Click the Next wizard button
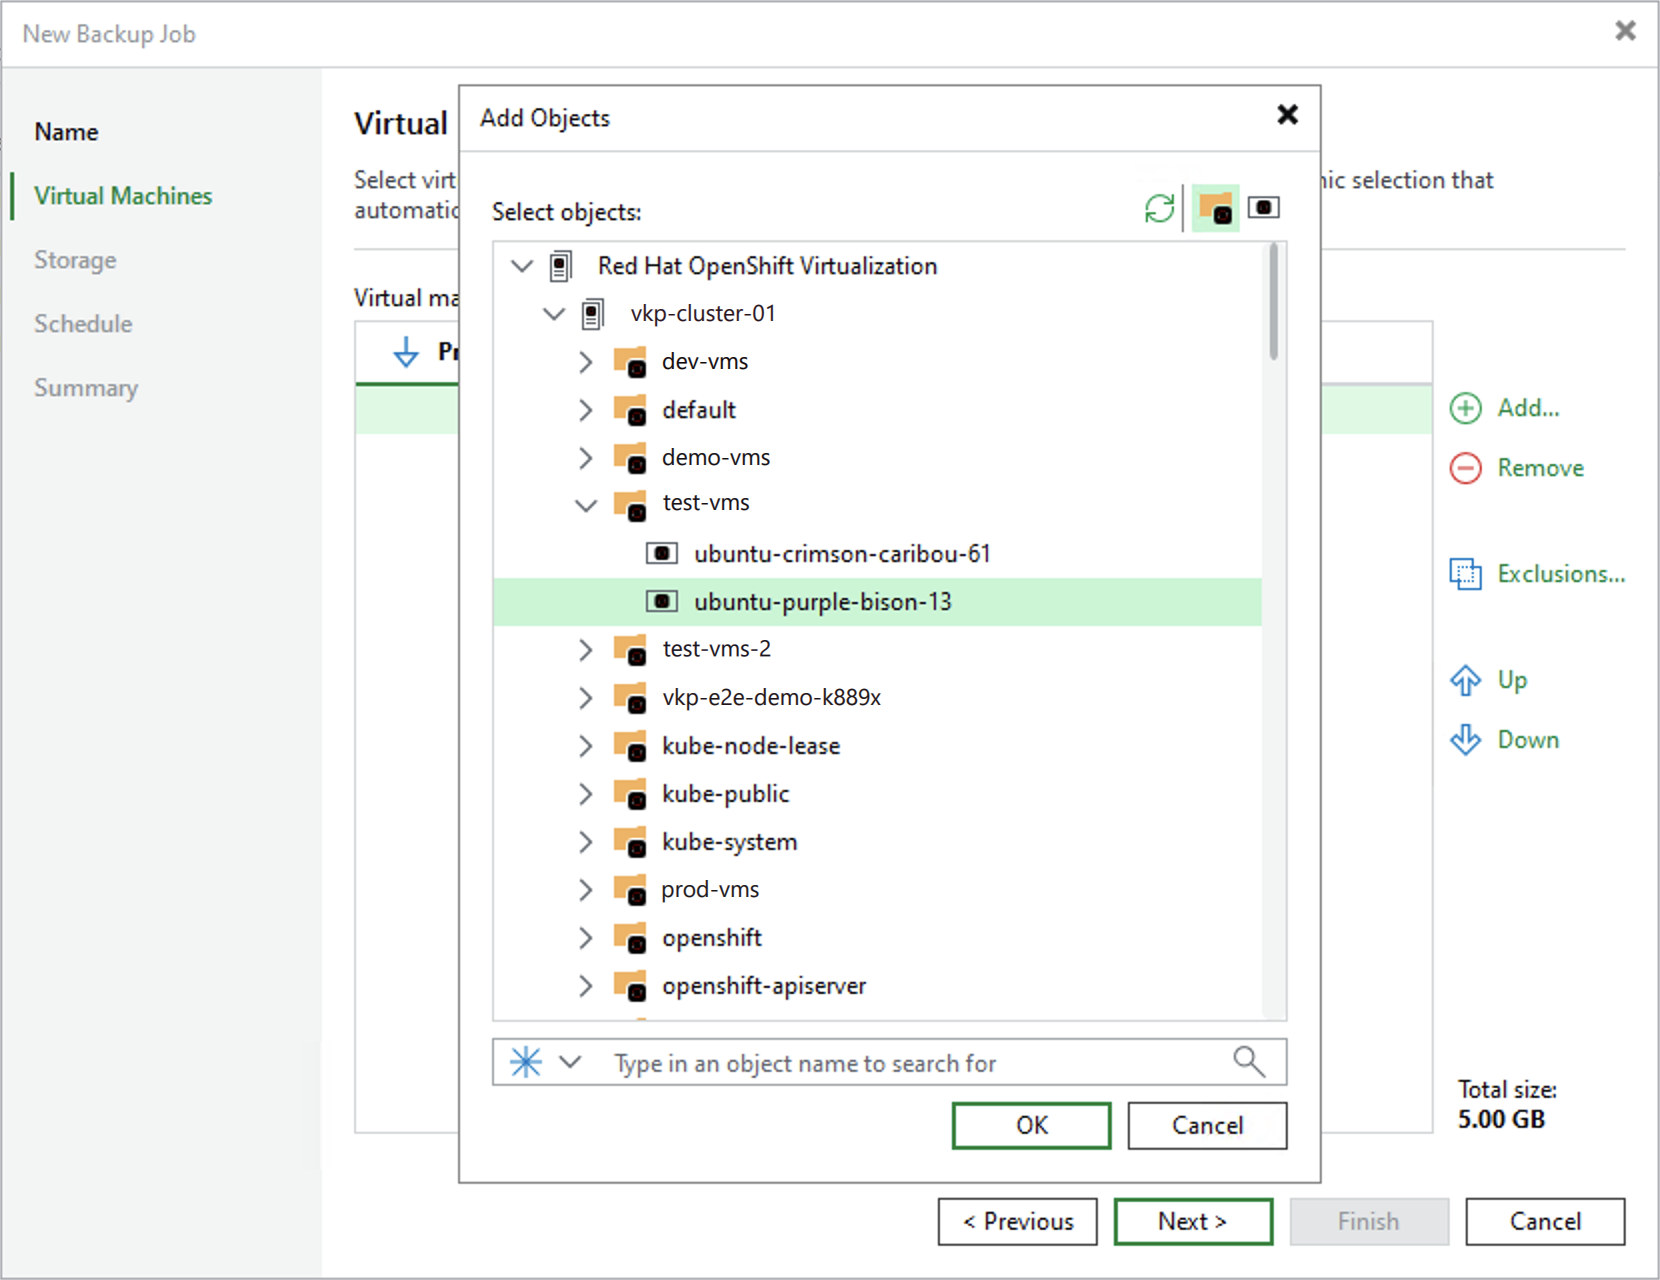This screenshot has width=1660, height=1280. point(1193,1222)
